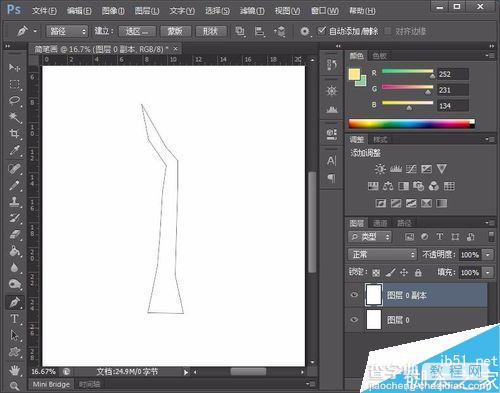Toggle lock transparent pixels
The height and width of the screenshot is (393, 500).
pyautogui.click(x=376, y=273)
